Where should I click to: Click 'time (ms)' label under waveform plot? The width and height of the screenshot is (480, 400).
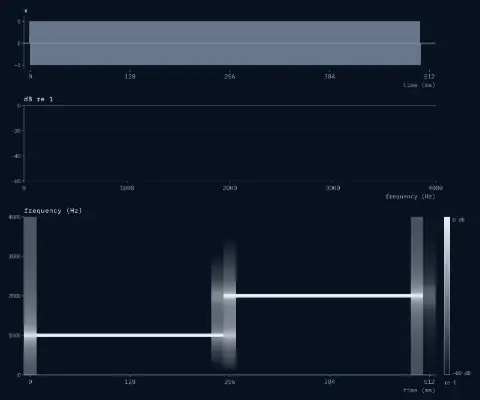419,85
